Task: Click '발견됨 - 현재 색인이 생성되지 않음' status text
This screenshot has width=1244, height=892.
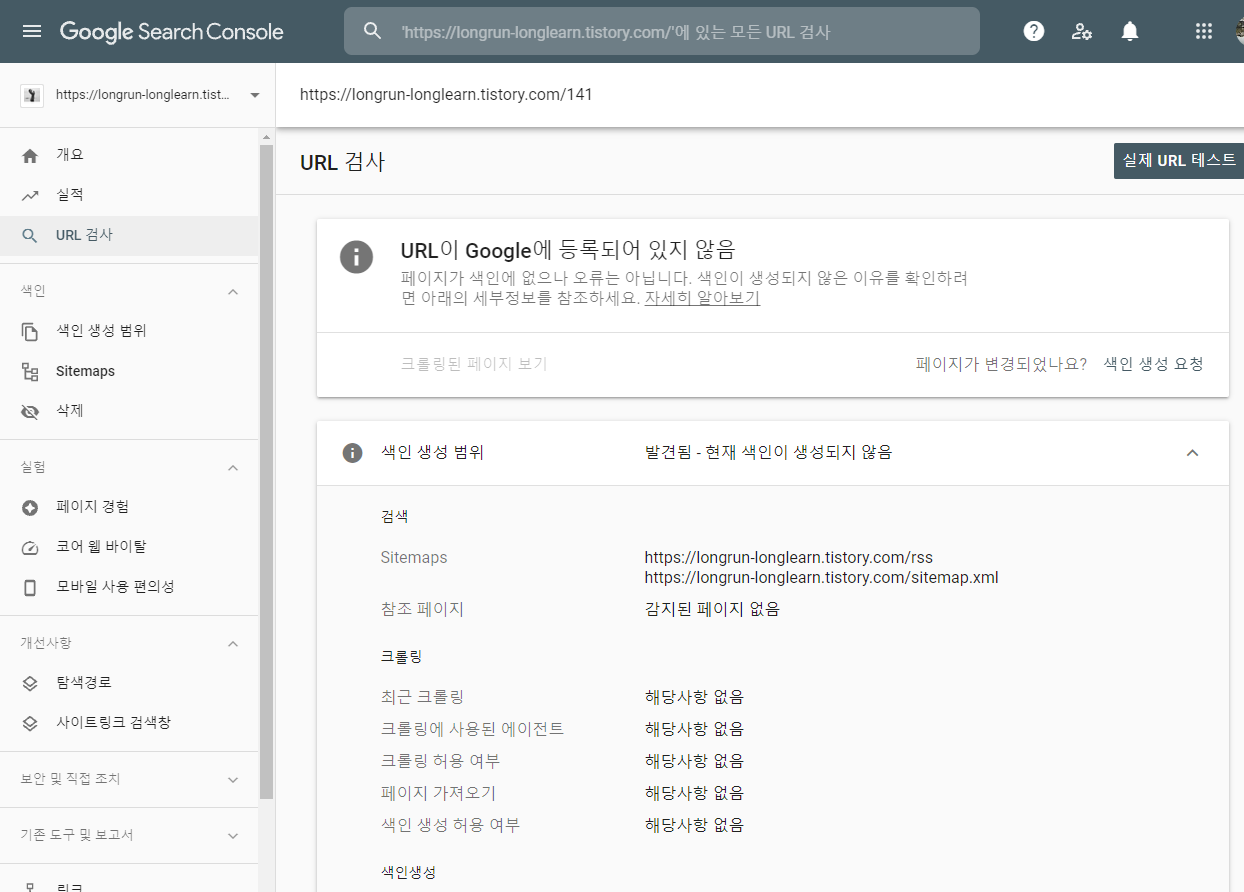Action: [768, 452]
